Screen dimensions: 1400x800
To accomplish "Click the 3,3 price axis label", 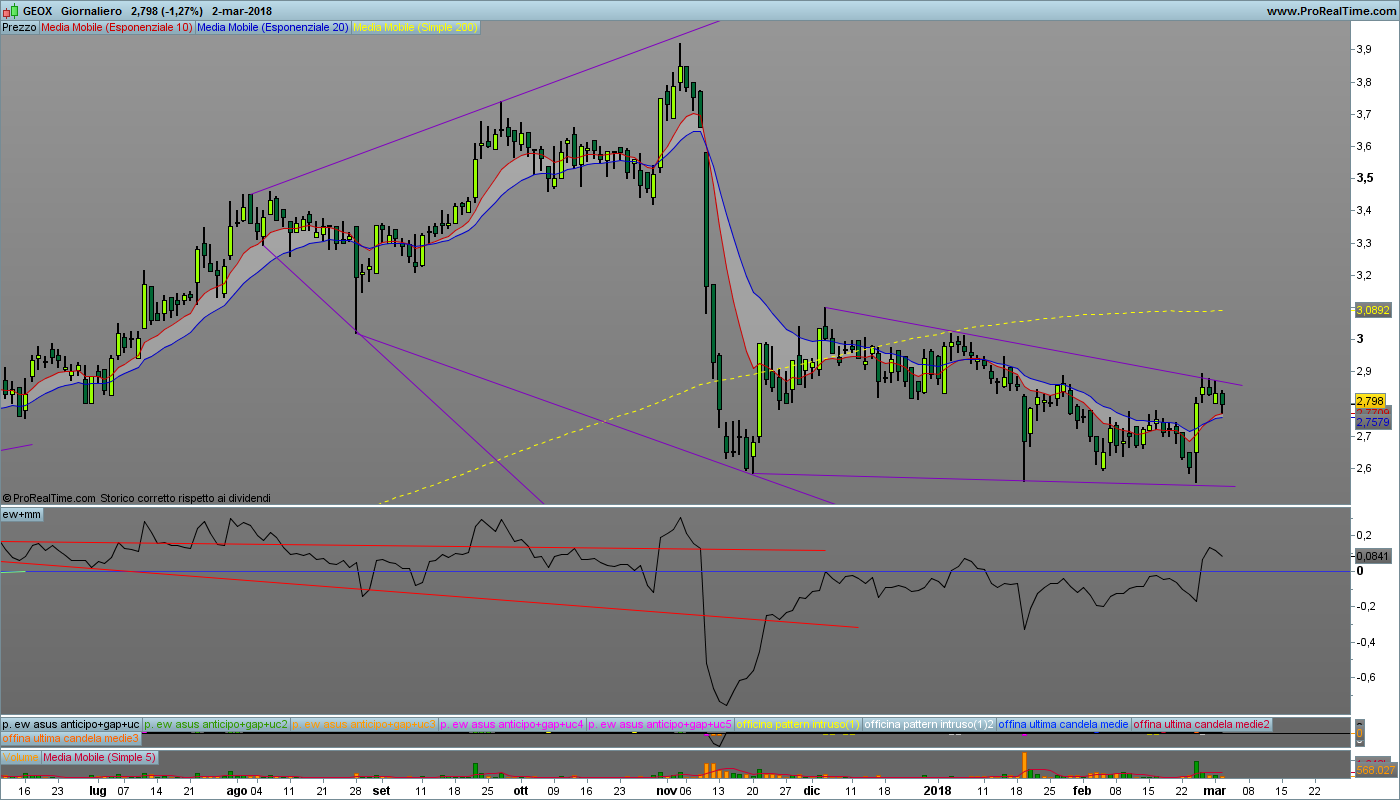I will click(1362, 243).
